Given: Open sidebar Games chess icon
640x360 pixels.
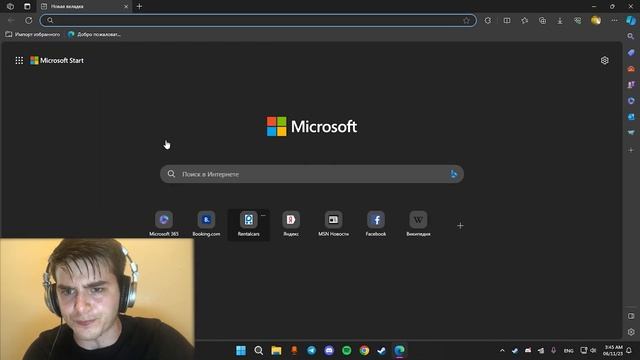Looking at the screenshot, I should click(631, 84).
